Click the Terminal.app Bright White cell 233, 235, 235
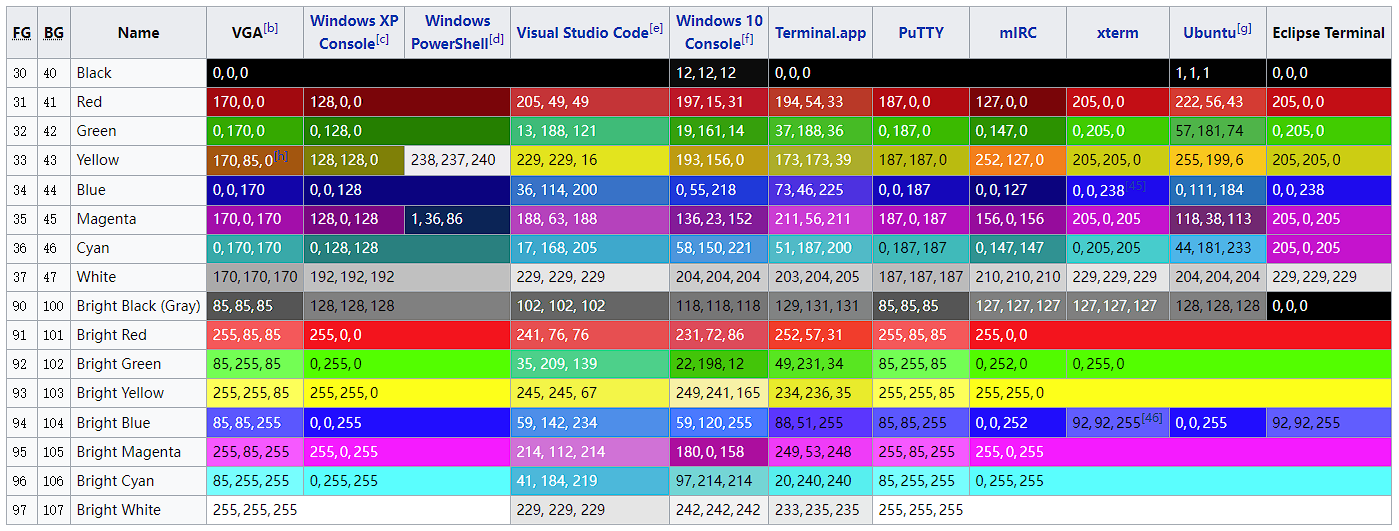Image resolution: width=1399 pixels, height=531 pixels. tap(820, 510)
